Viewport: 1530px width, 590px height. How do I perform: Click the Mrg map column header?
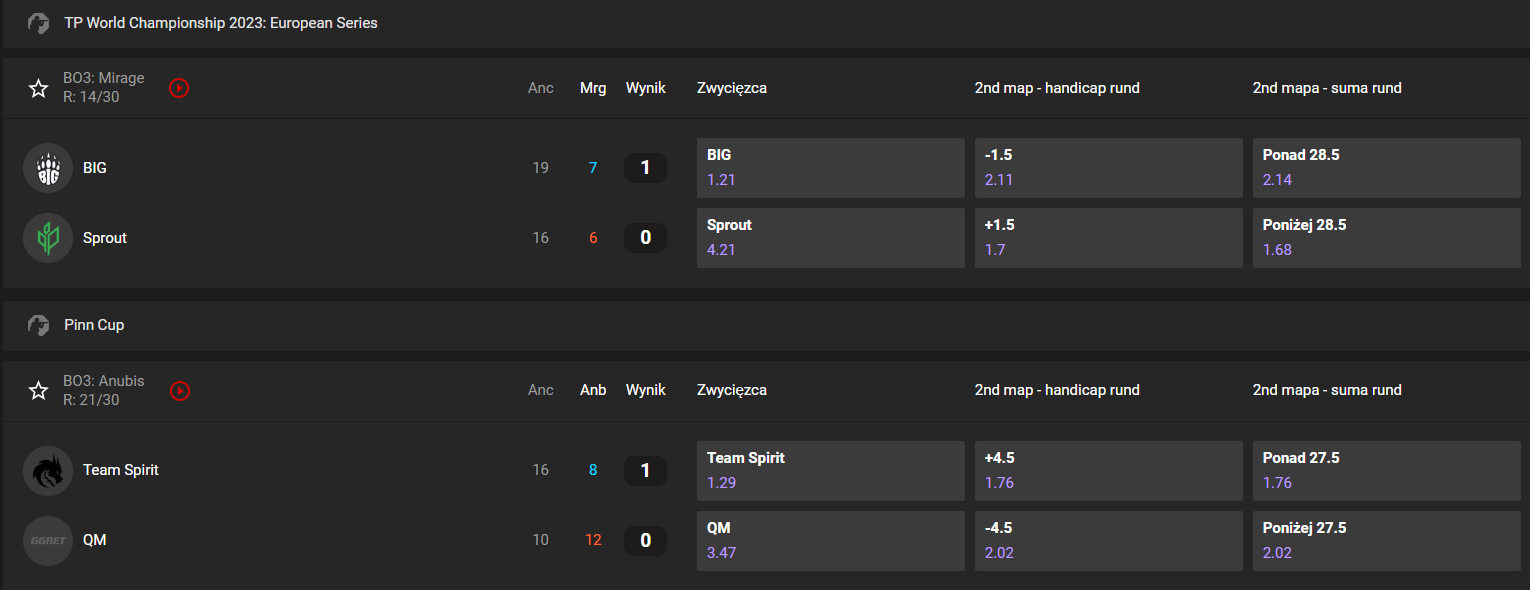(593, 88)
